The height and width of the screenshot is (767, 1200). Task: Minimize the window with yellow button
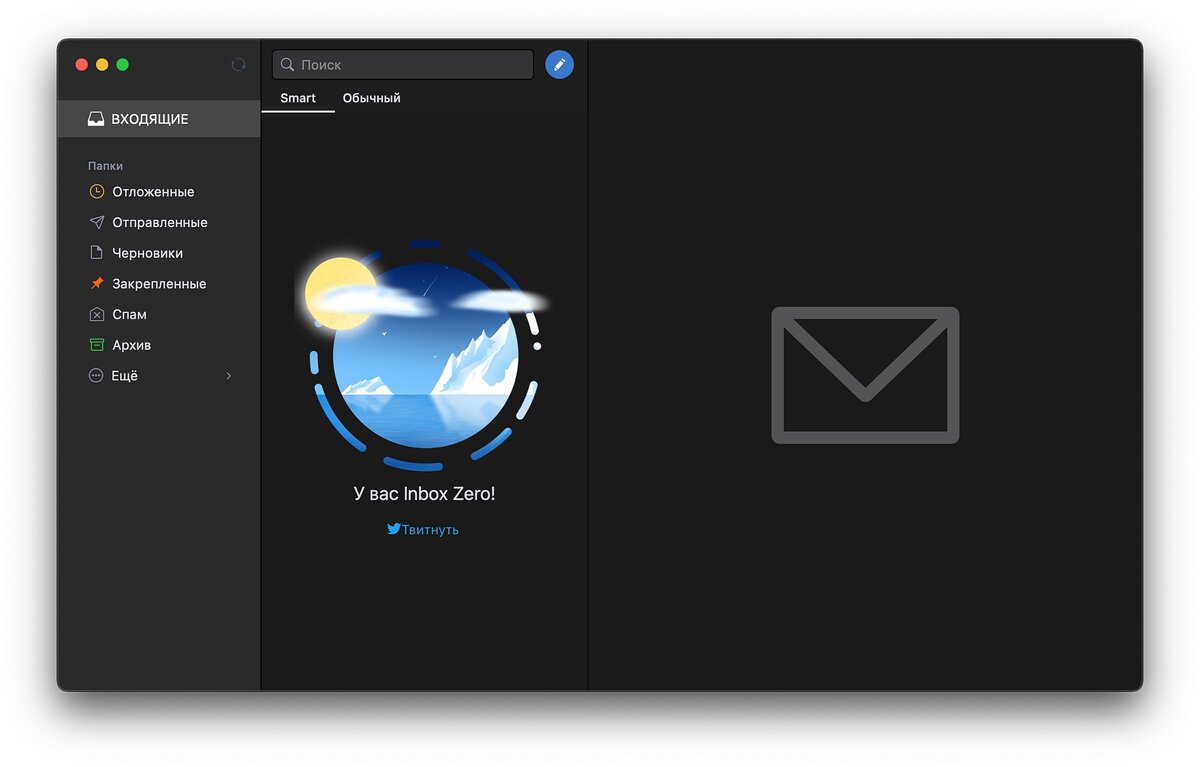(x=102, y=64)
